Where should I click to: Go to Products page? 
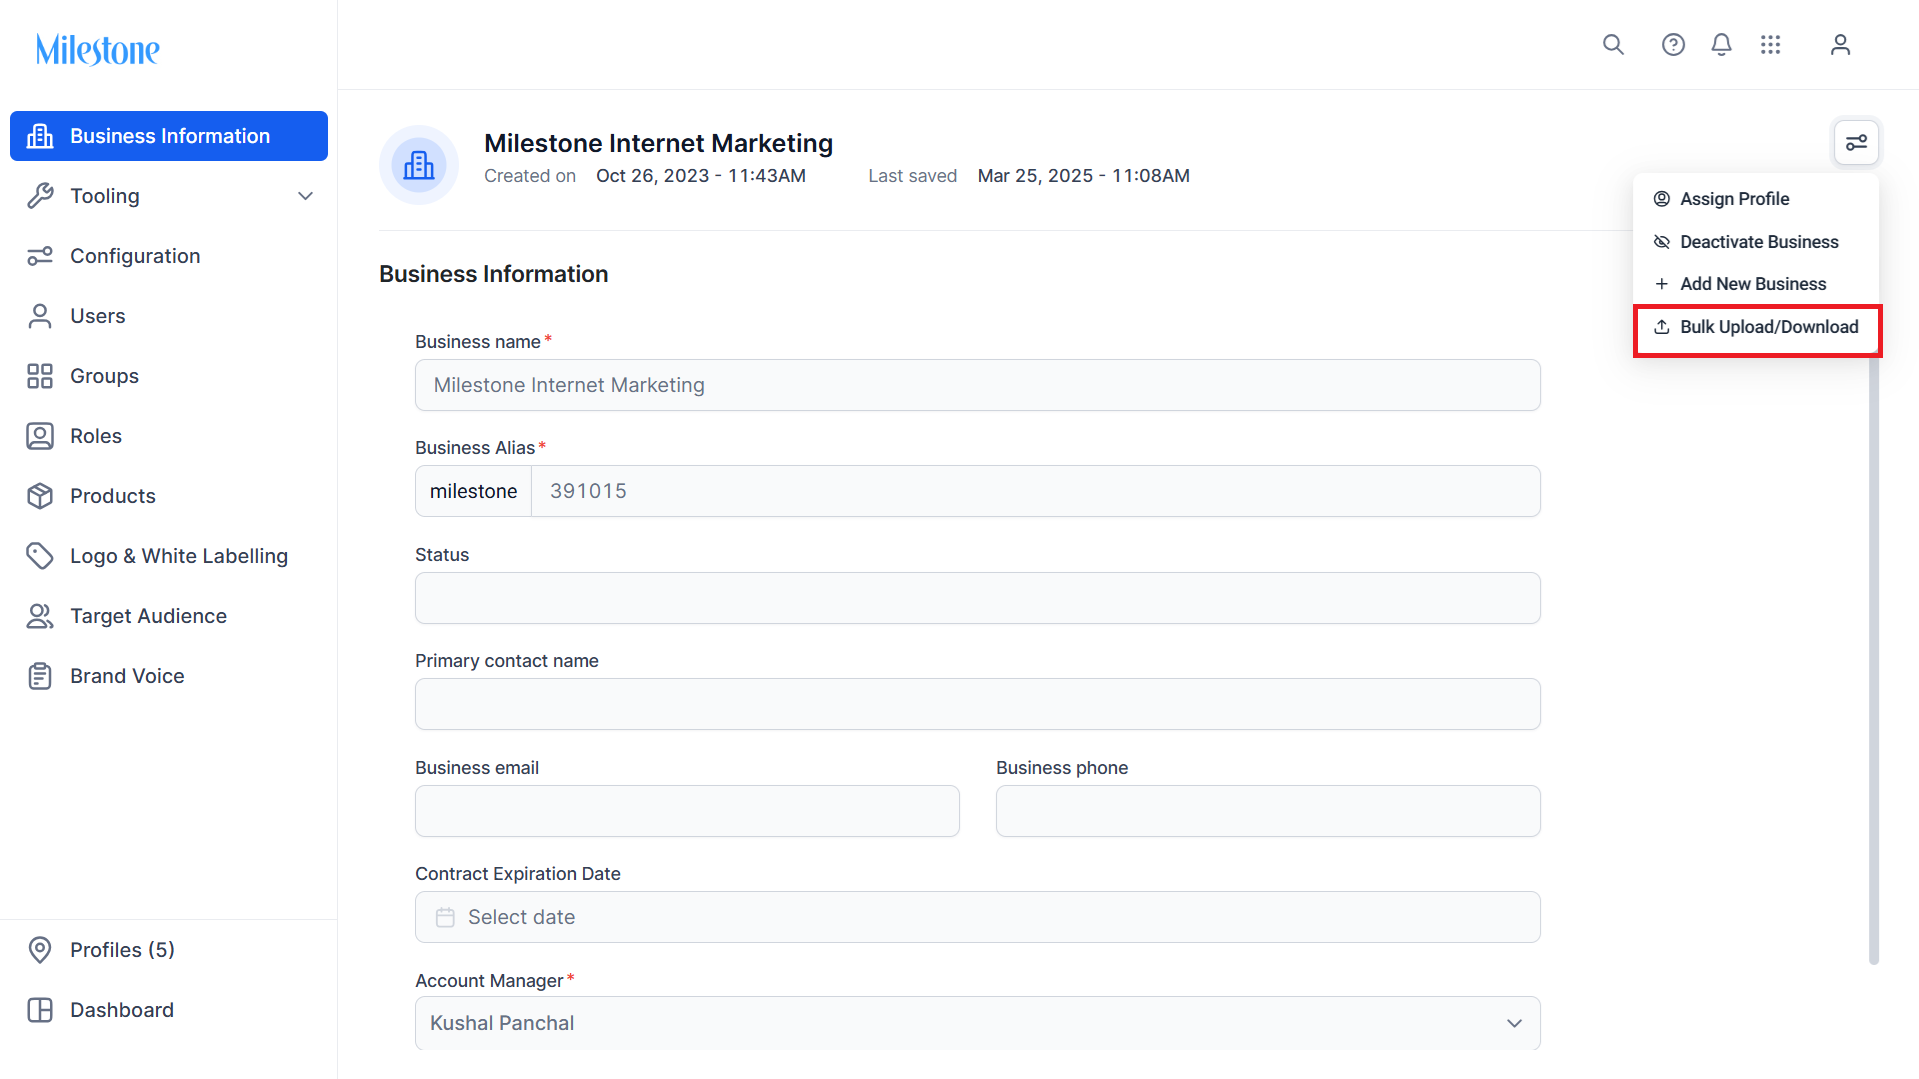[x=169, y=496]
